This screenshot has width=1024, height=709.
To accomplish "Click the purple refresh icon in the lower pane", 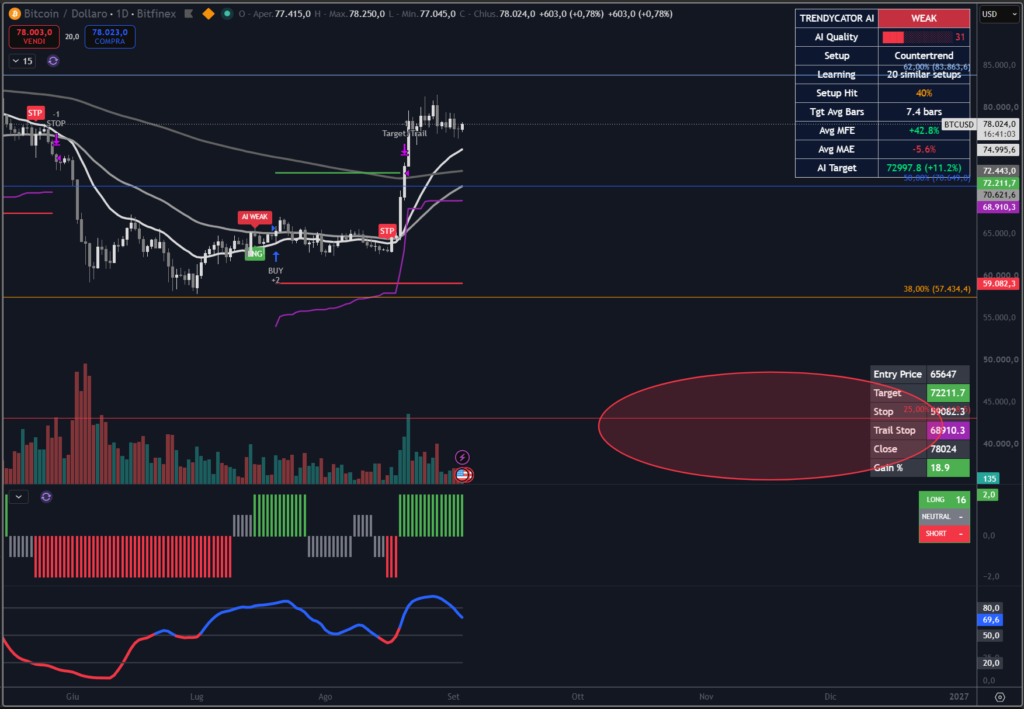I will [46, 497].
